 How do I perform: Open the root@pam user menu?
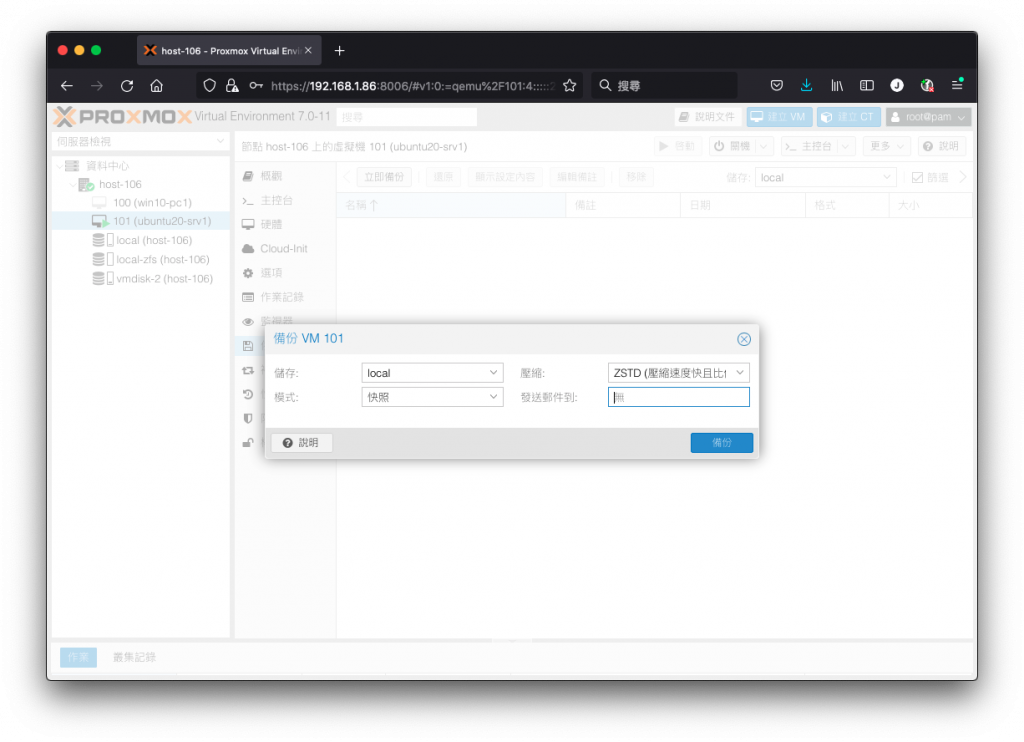927,117
